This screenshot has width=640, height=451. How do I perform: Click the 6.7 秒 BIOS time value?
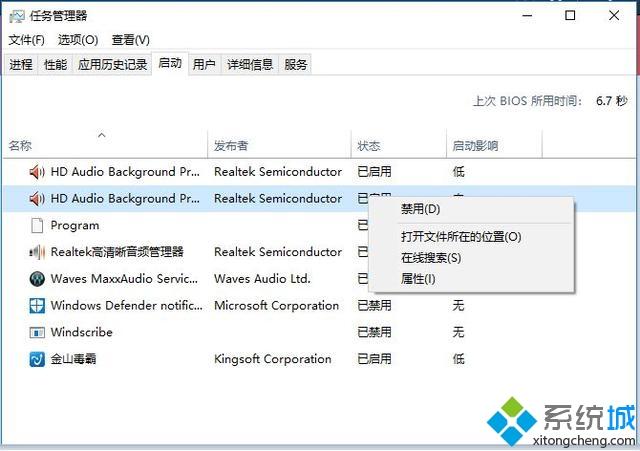point(611,100)
